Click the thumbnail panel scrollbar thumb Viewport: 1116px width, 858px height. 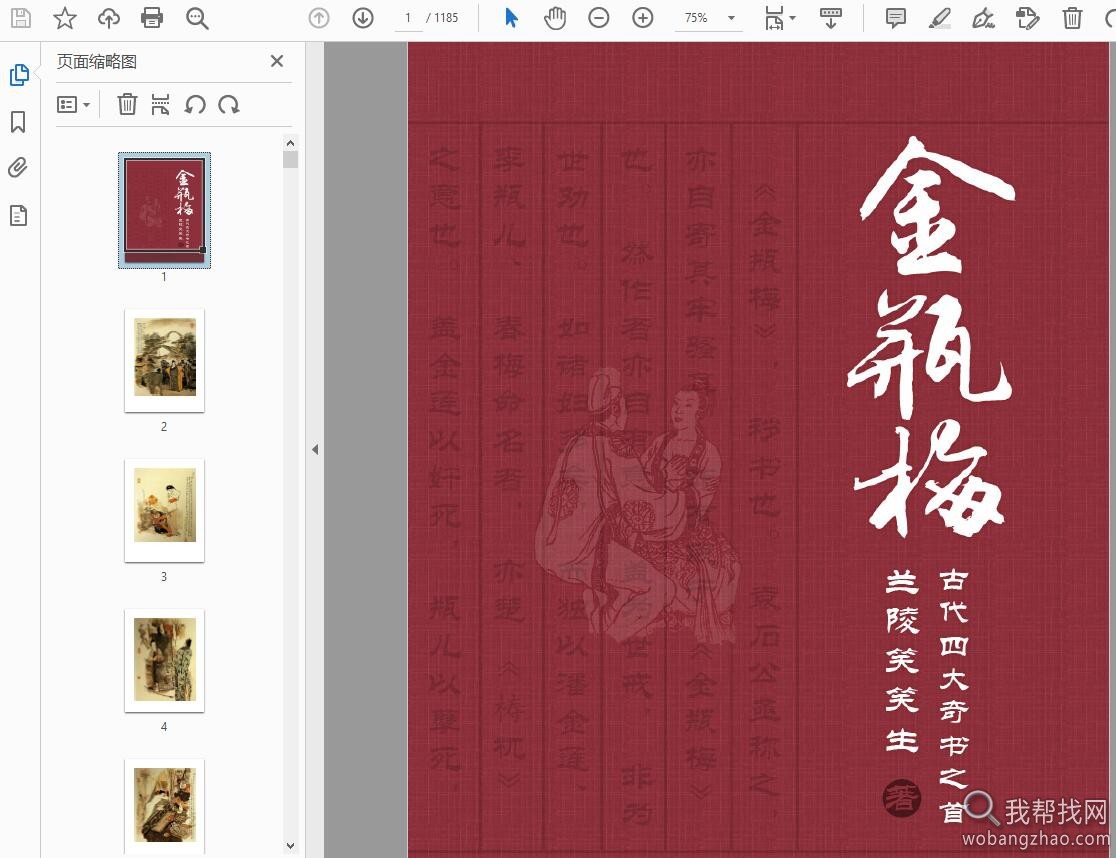coord(290,159)
